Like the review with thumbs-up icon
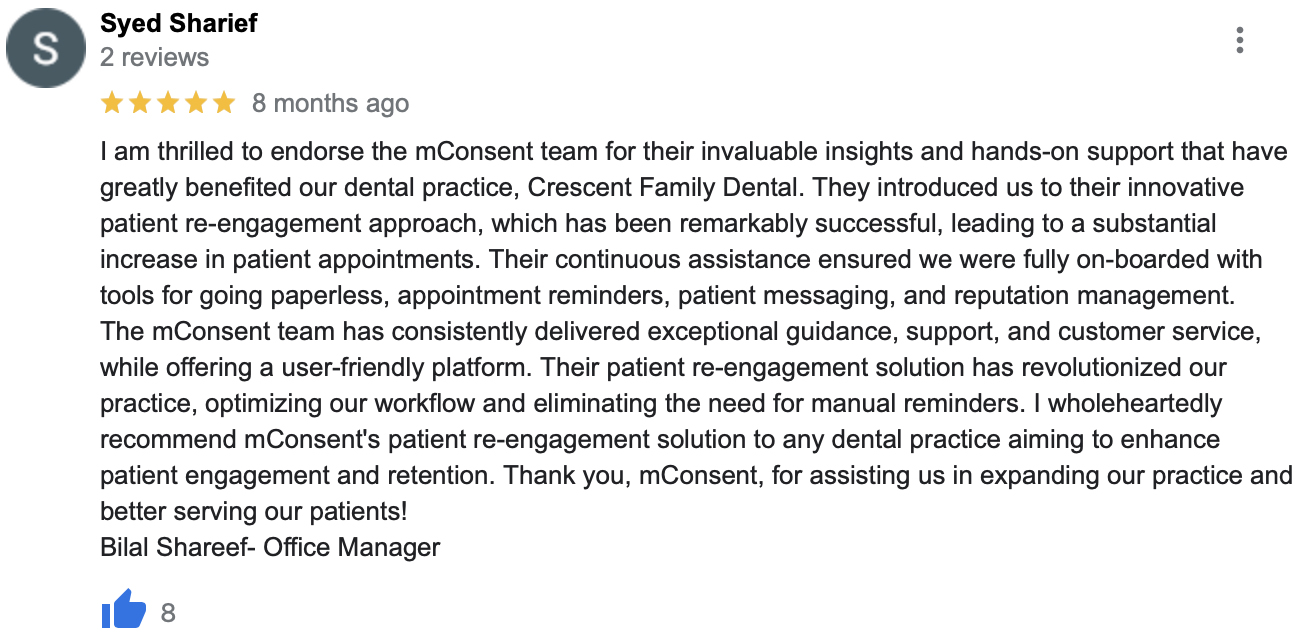The width and height of the screenshot is (1308, 636). (124, 609)
